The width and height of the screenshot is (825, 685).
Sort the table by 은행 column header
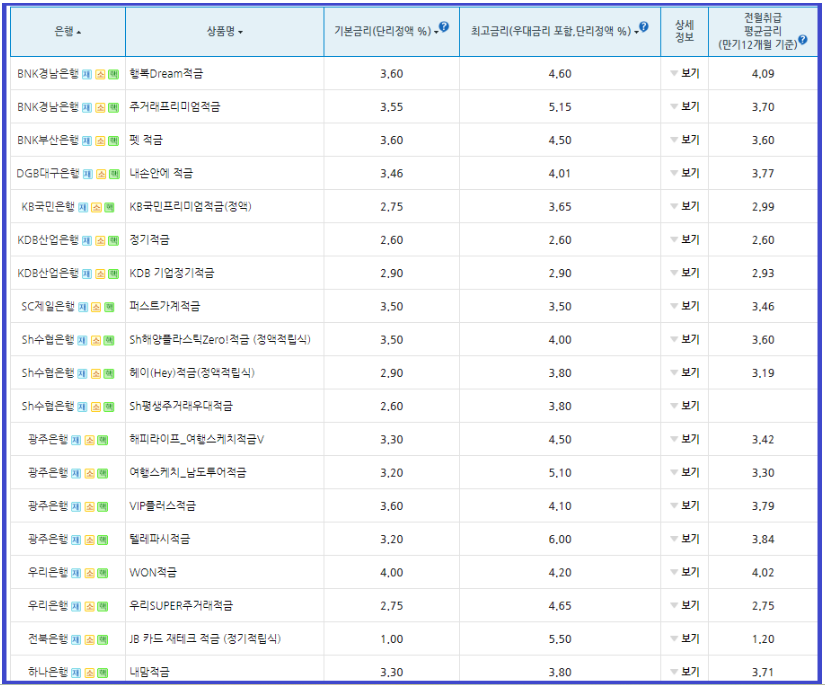click(68, 32)
